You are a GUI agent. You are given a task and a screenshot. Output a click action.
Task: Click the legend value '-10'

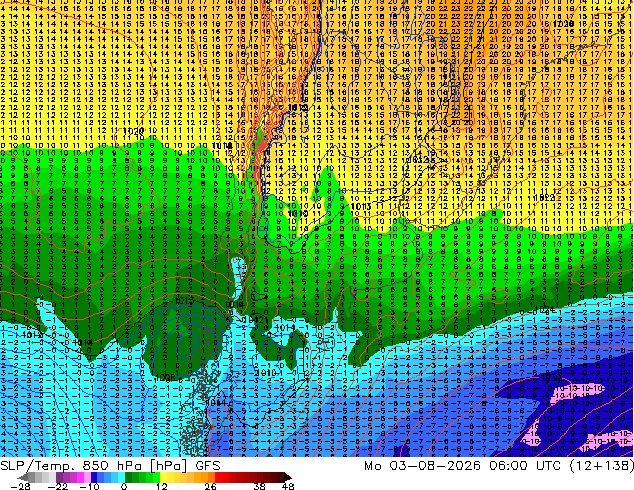tap(89, 486)
